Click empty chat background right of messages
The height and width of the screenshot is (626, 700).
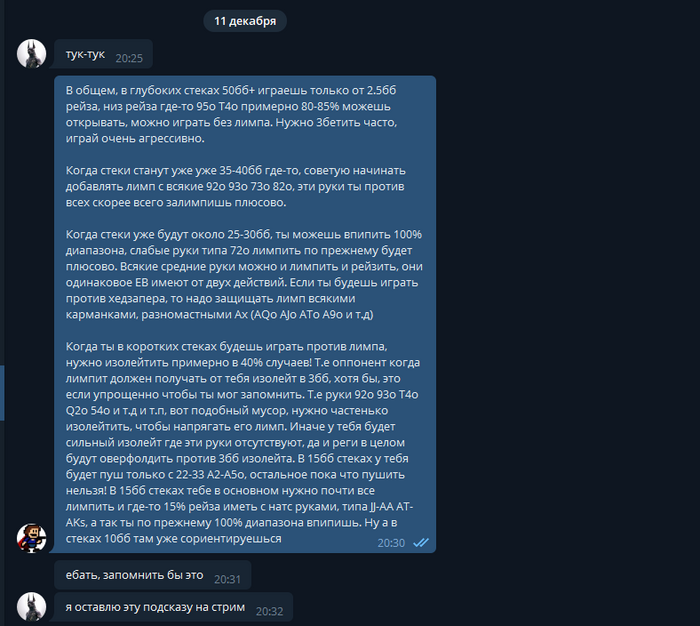coord(567,313)
